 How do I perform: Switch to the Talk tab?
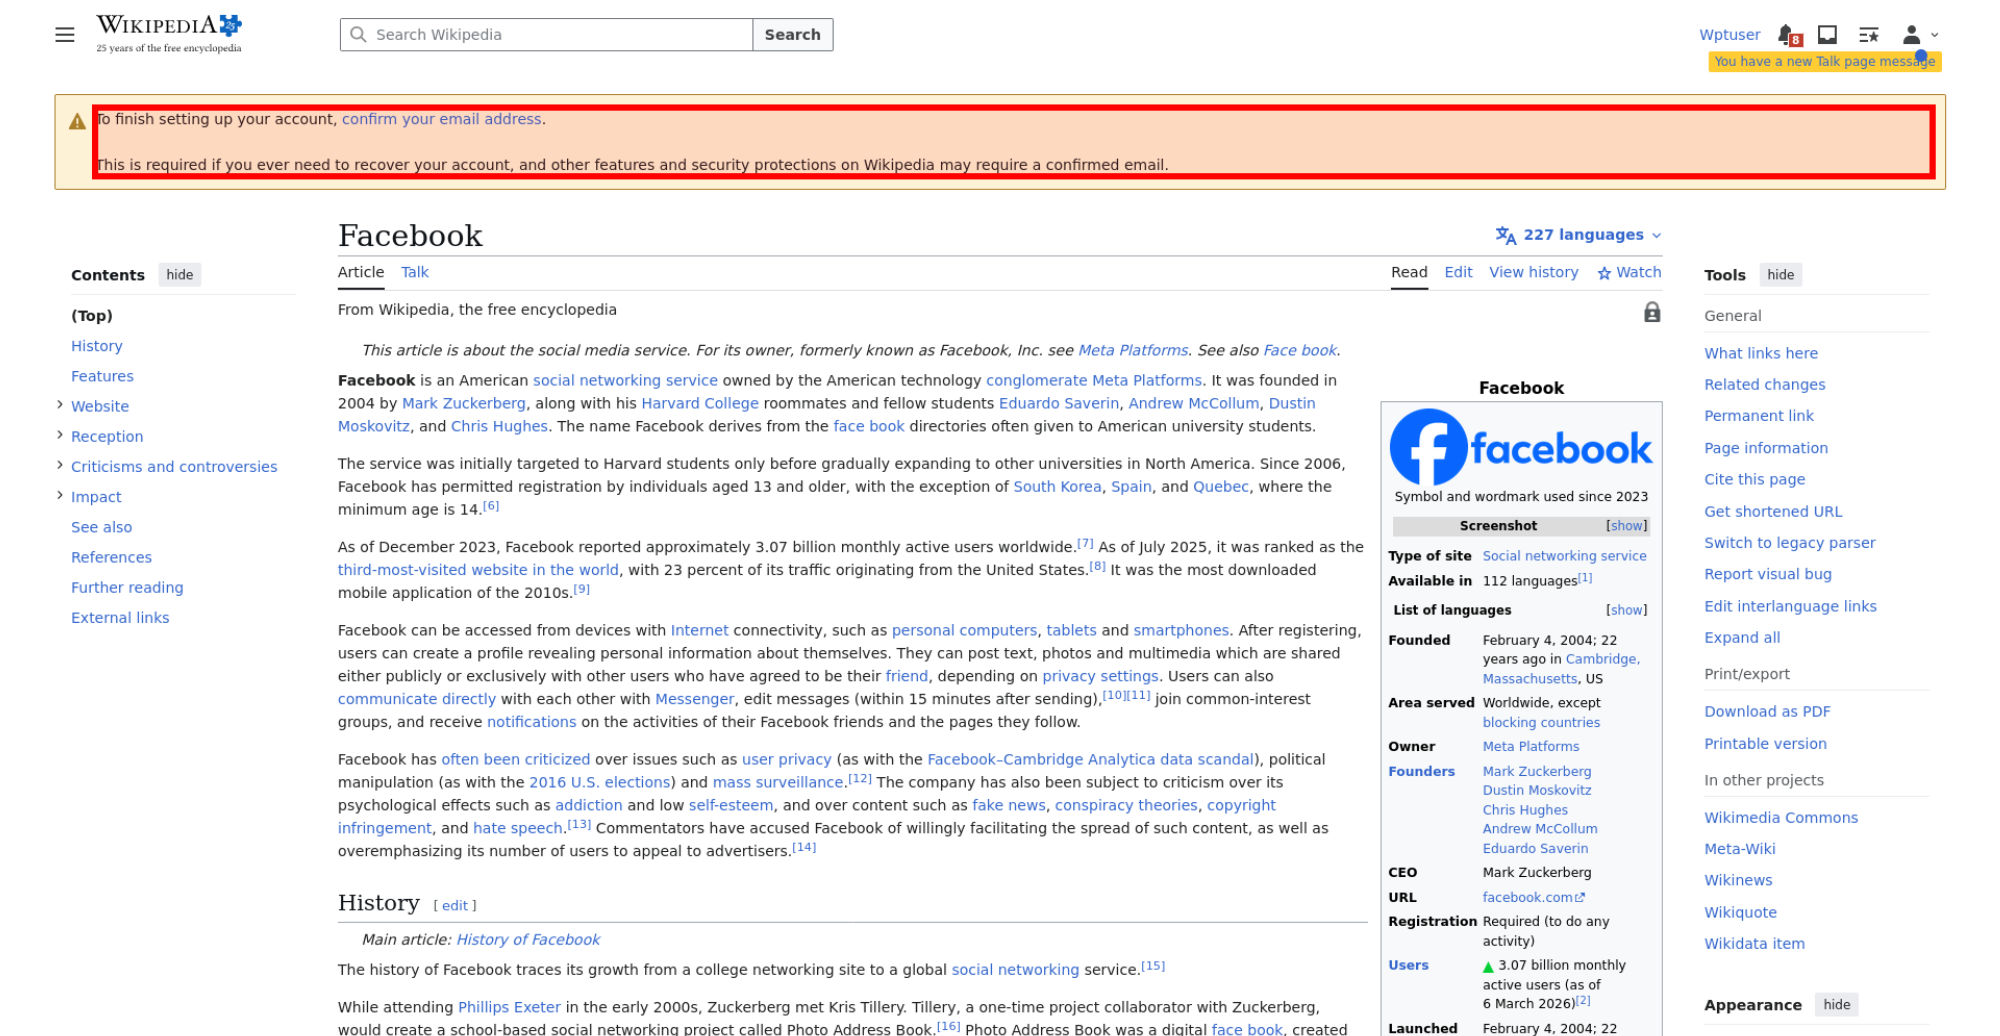[x=414, y=272]
